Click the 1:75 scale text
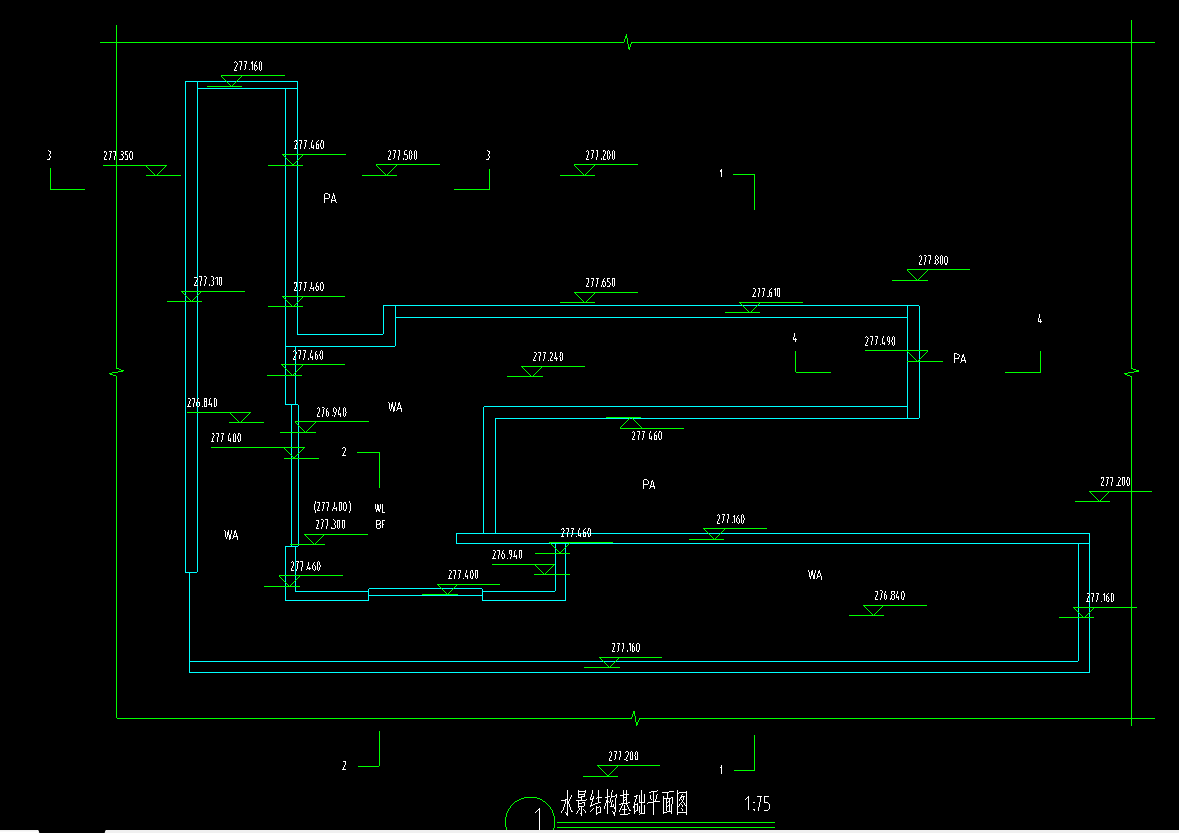Image resolution: width=1179 pixels, height=833 pixels. pyautogui.click(x=757, y=804)
